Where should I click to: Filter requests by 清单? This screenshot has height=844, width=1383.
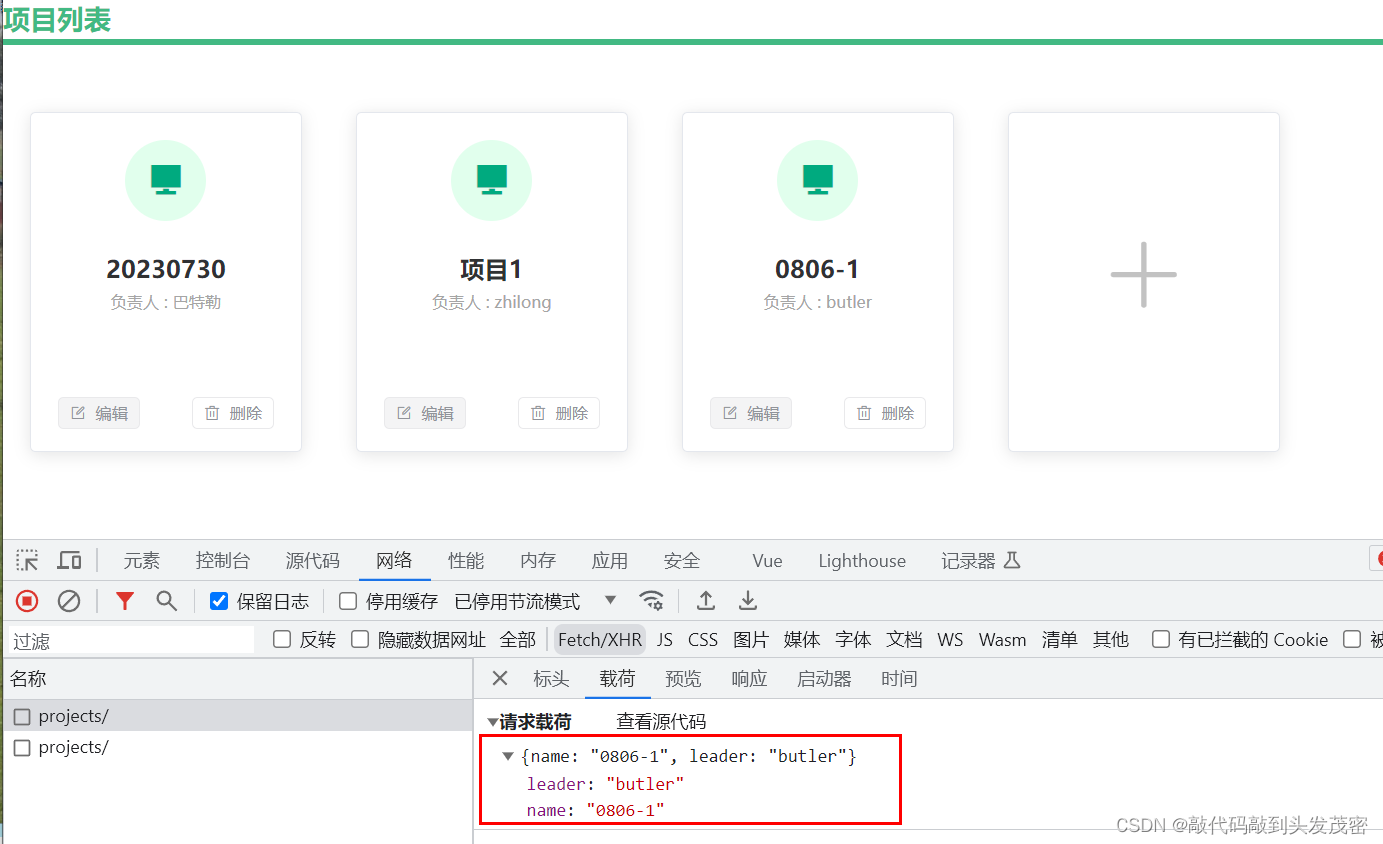1059,639
